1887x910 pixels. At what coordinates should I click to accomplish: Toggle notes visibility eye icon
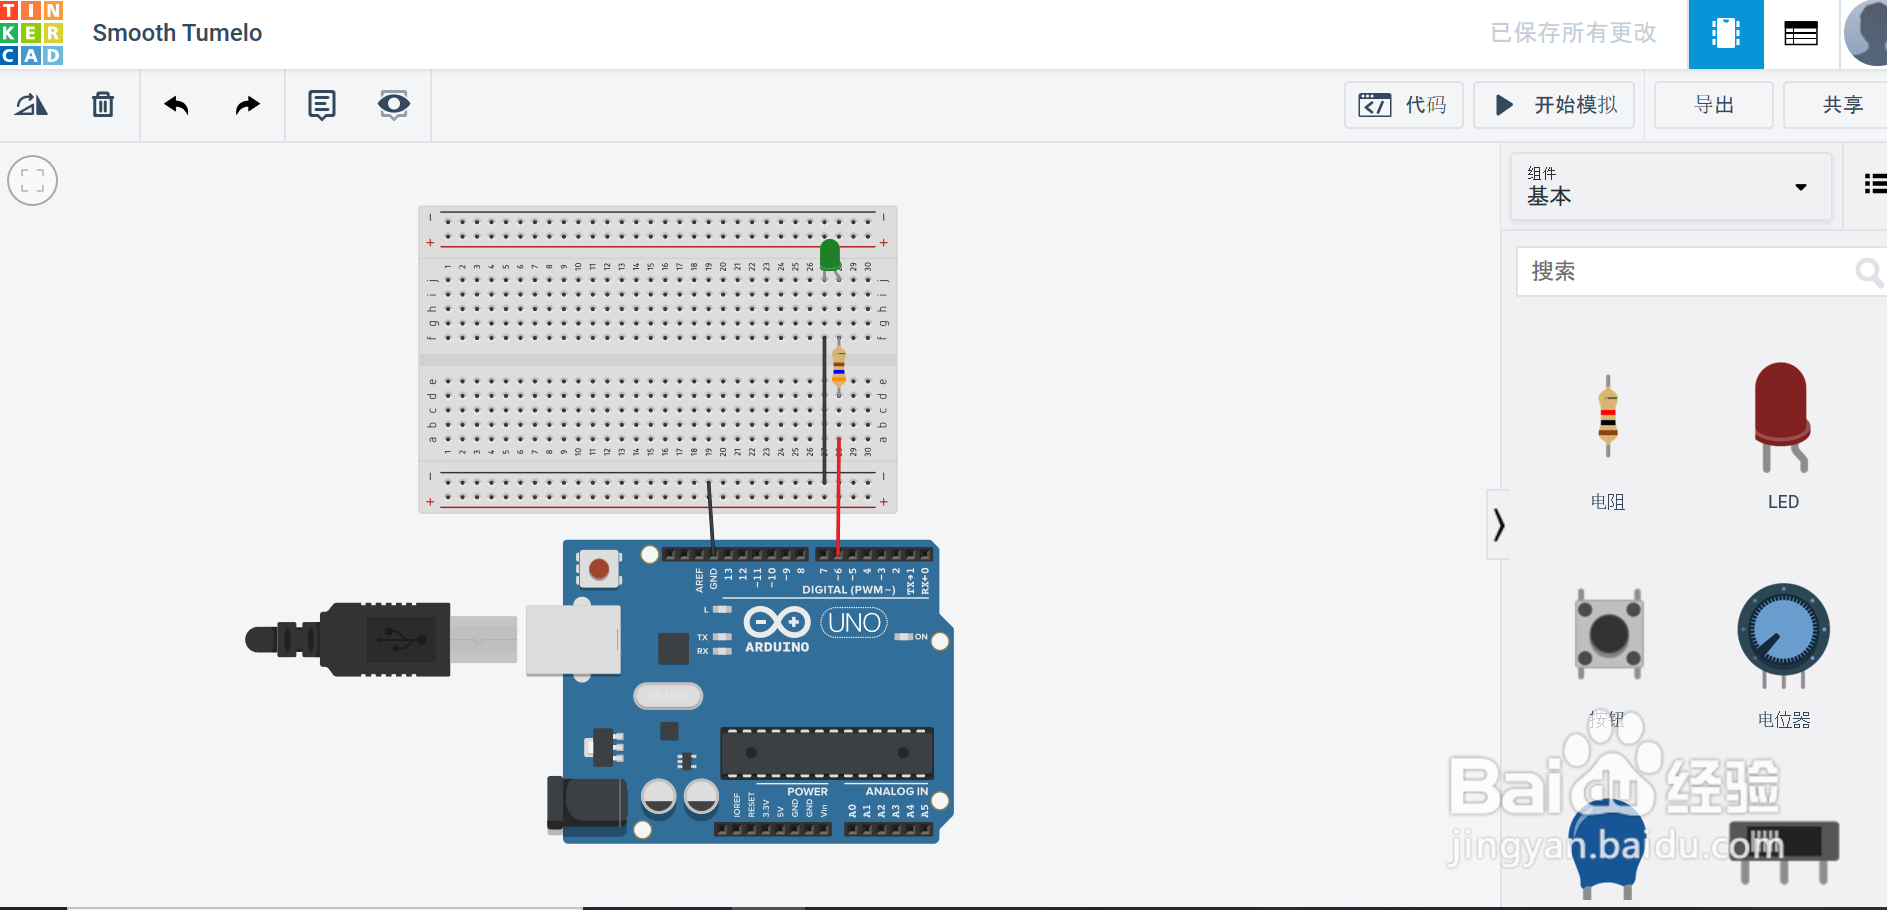[x=394, y=104]
